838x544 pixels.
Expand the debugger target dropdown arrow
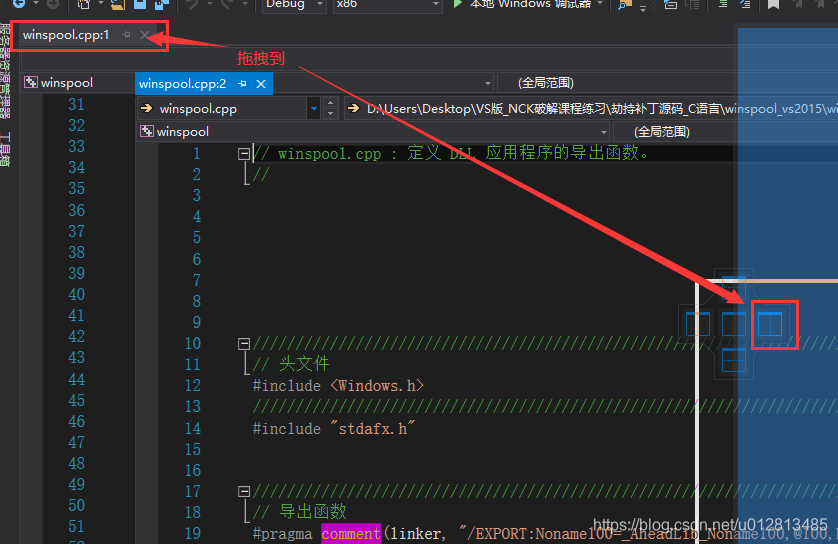pyautogui.click(x=600, y=4)
